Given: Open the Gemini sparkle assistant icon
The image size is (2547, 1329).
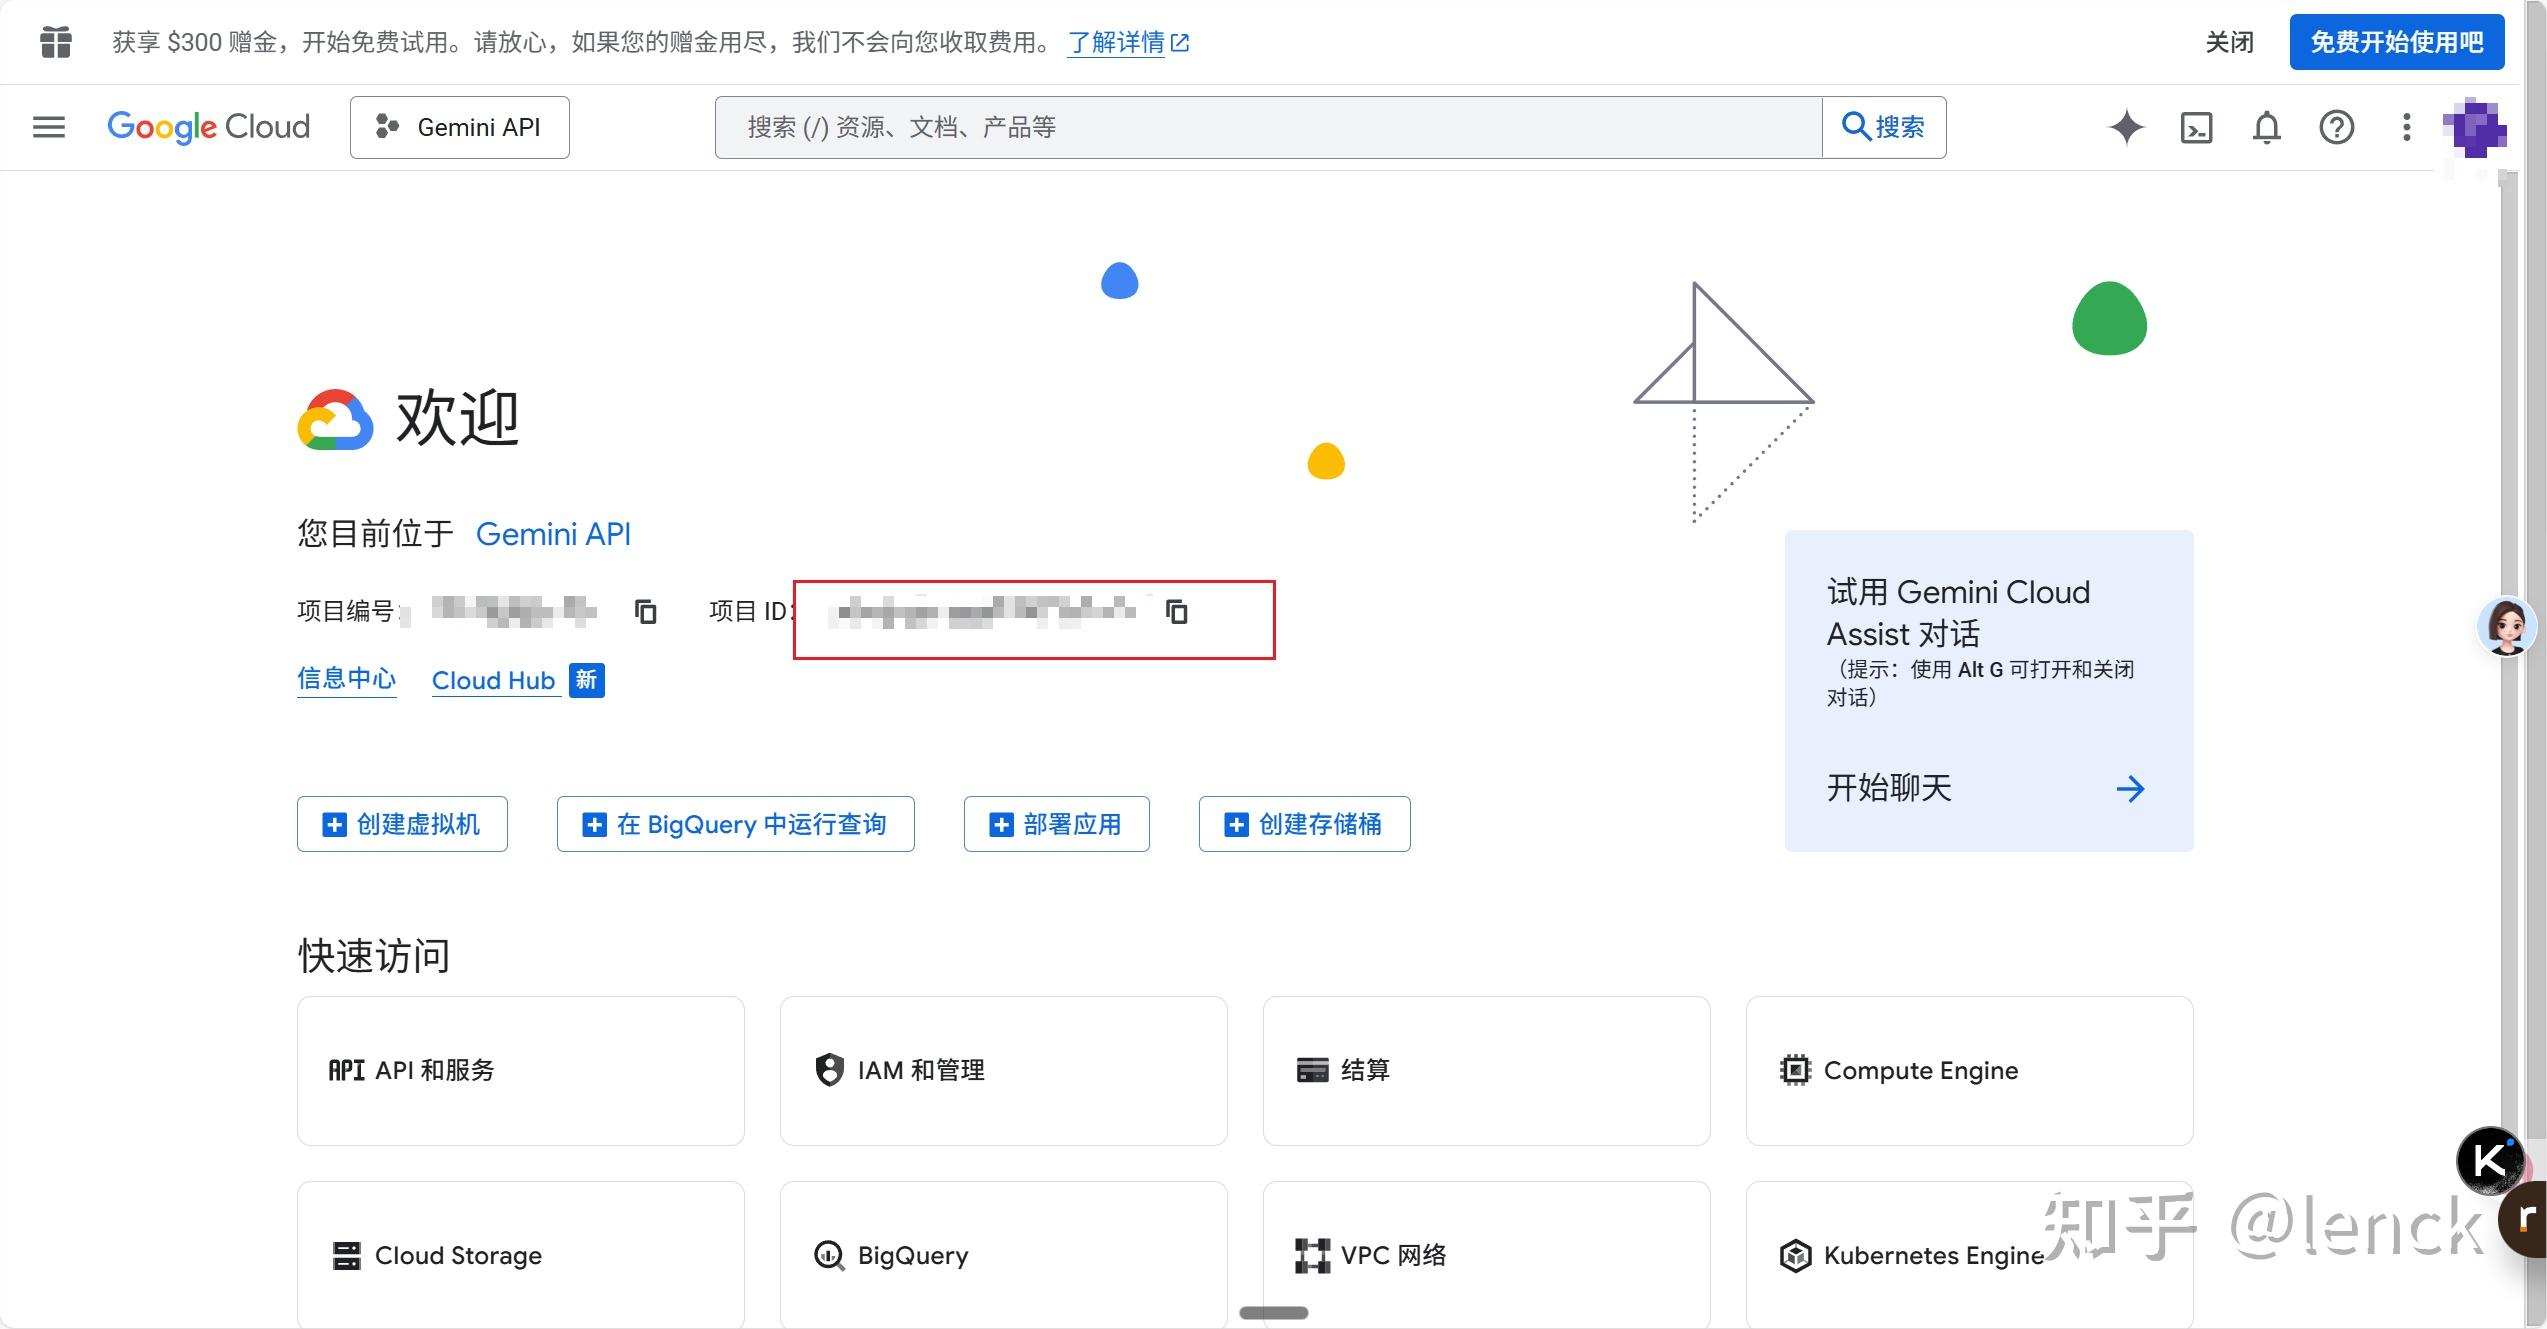Looking at the screenshot, I should (2126, 127).
